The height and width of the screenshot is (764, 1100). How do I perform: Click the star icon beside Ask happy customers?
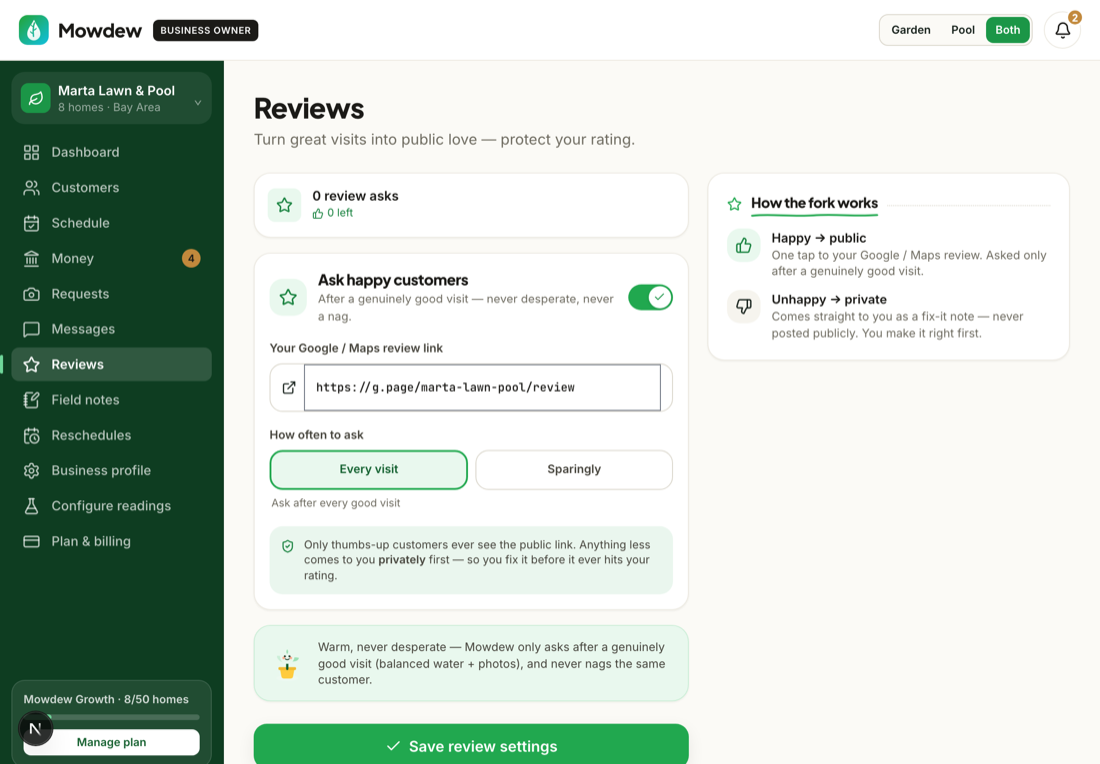(288, 297)
